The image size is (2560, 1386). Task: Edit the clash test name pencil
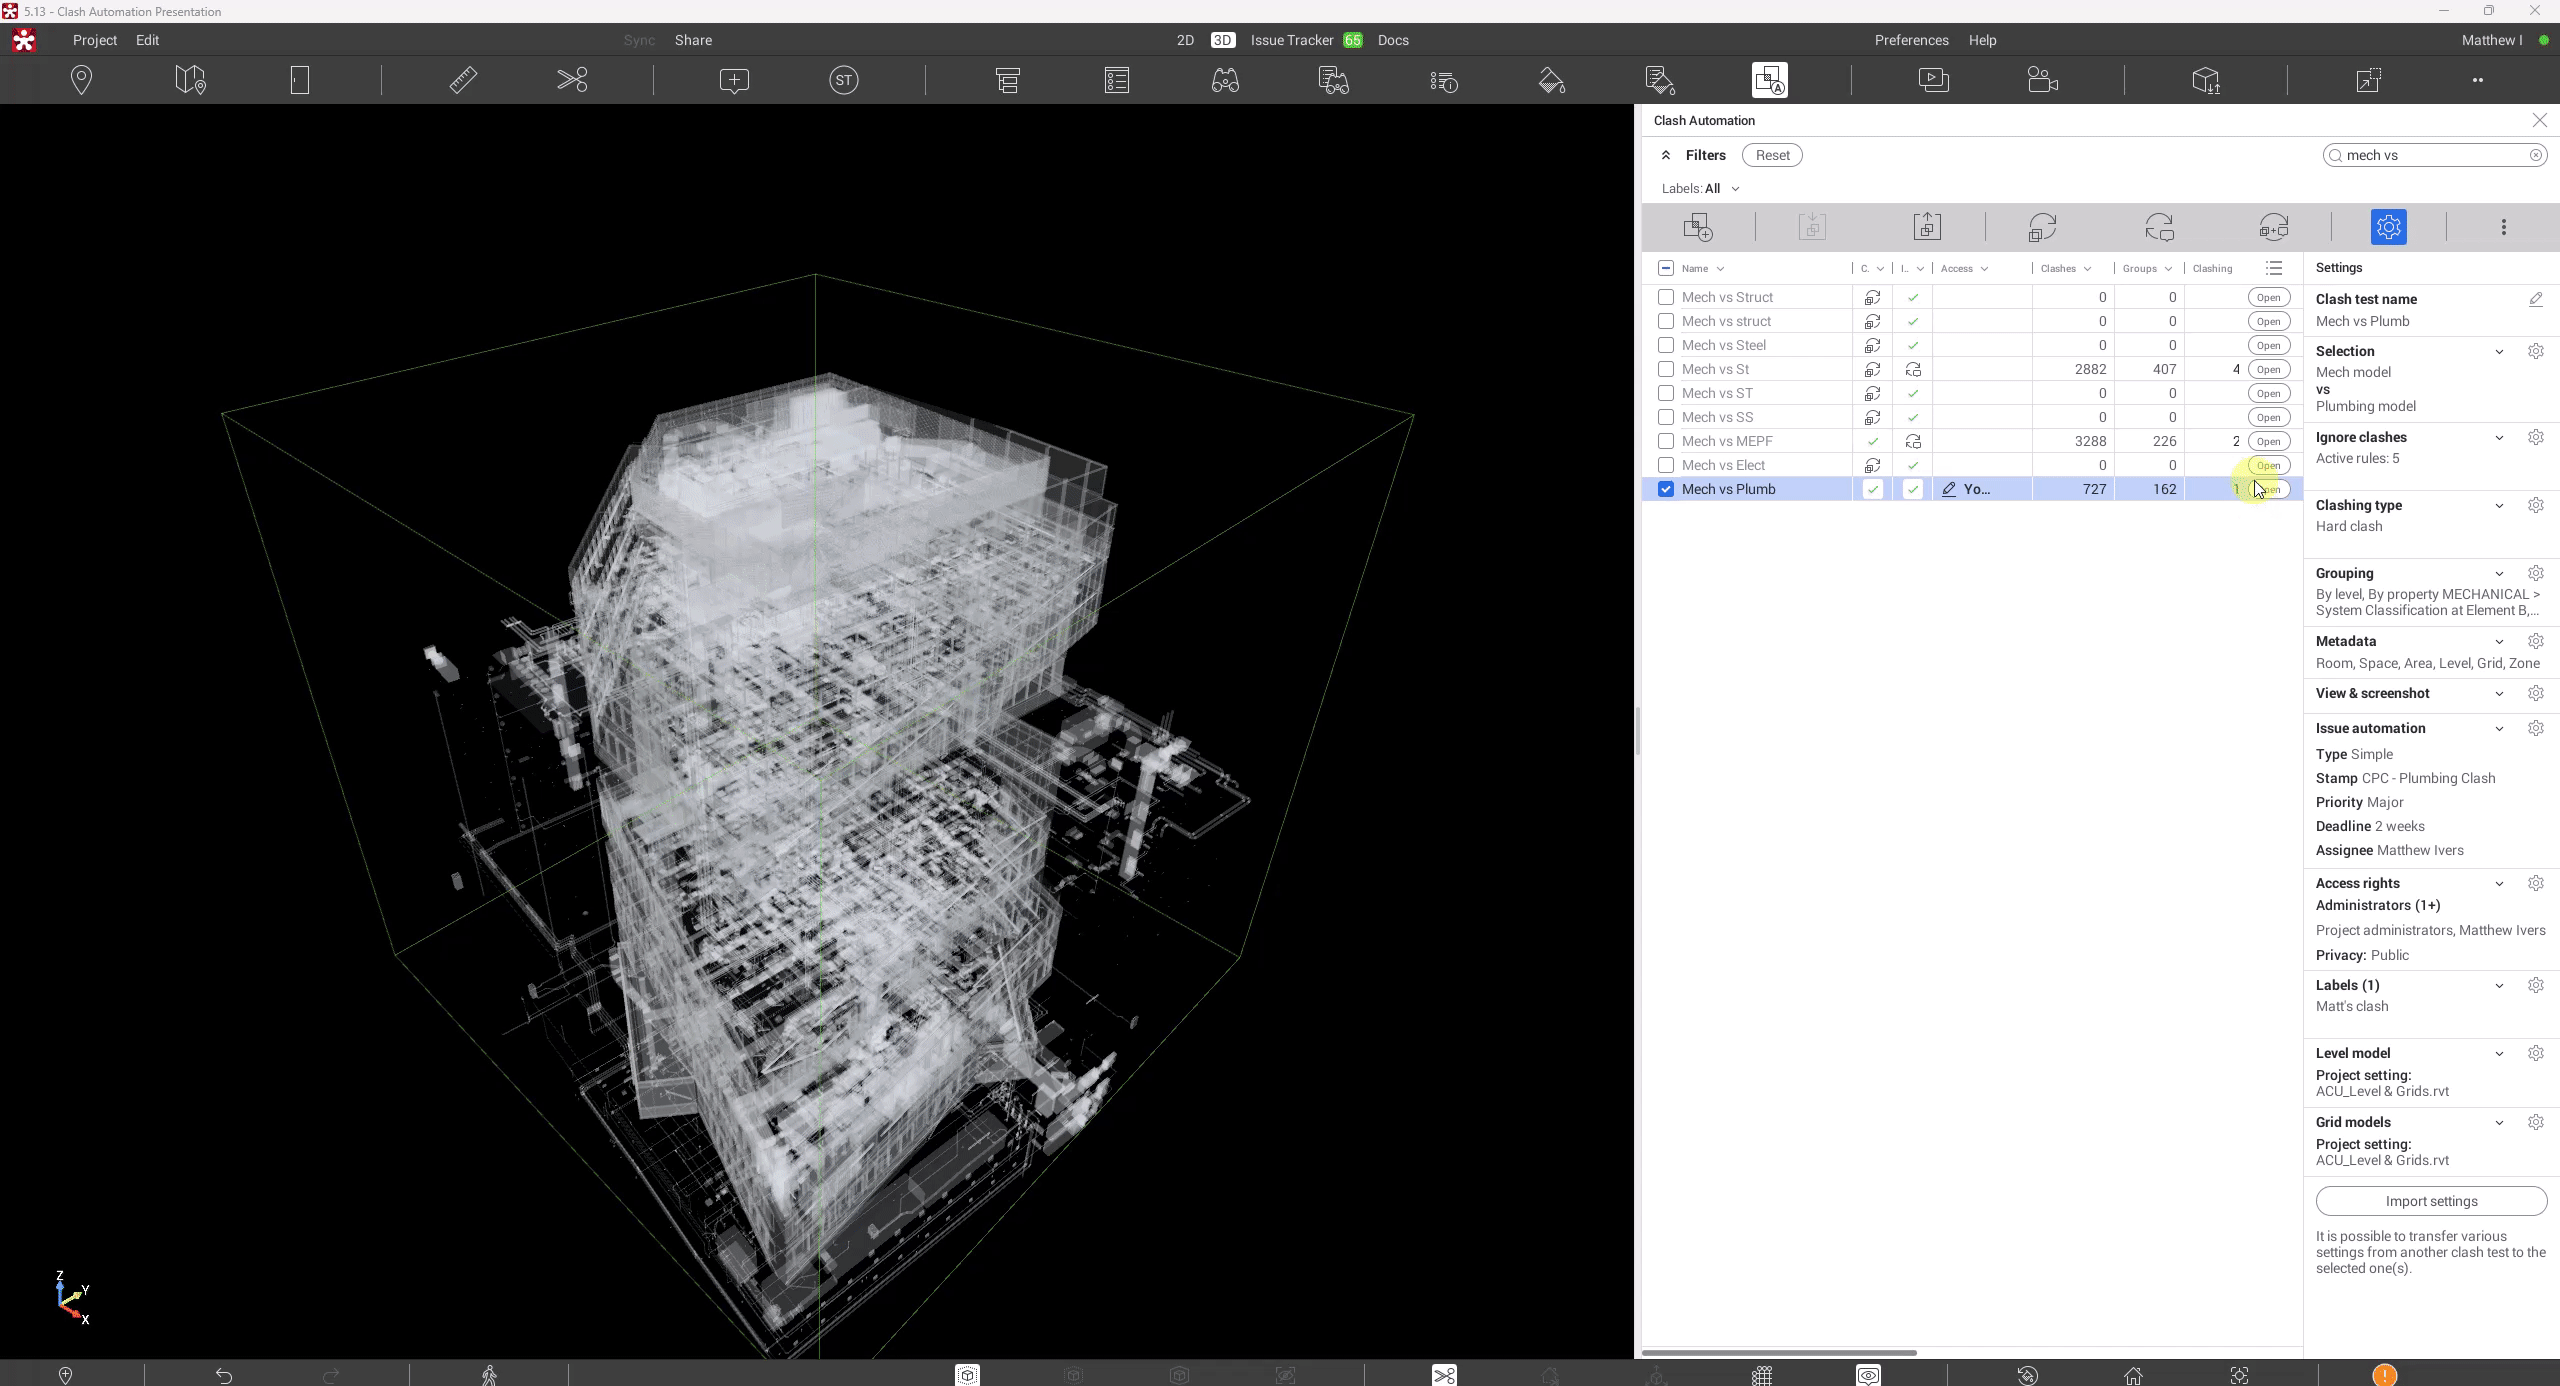[2536, 299]
